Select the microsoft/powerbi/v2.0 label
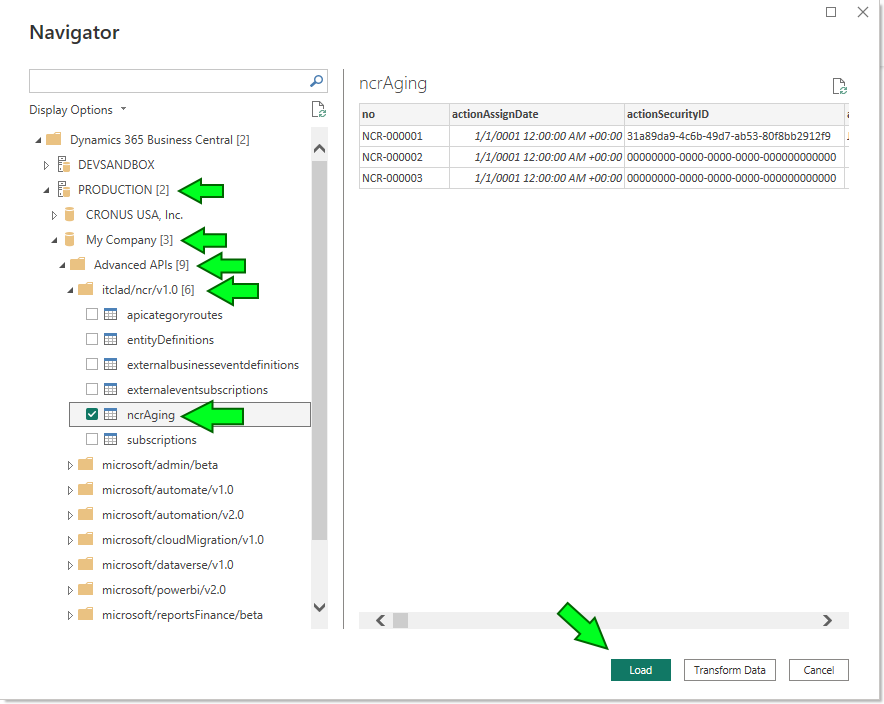This screenshot has height=704, width=884. coord(164,590)
